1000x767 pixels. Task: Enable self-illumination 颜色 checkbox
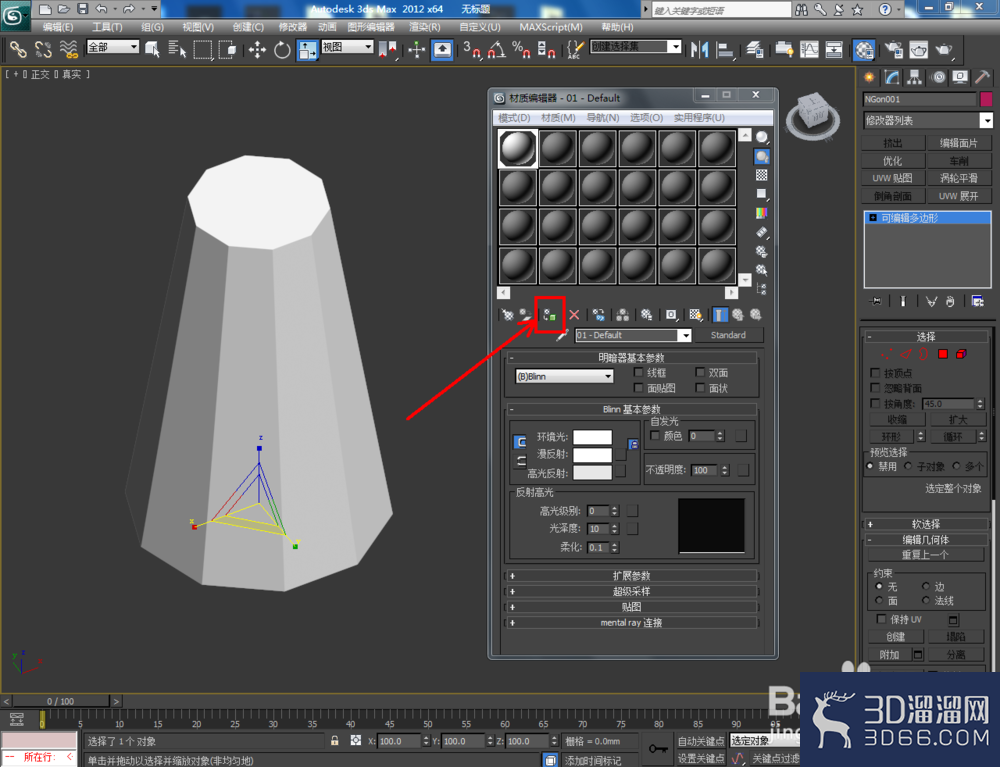pyautogui.click(x=655, y=435)
